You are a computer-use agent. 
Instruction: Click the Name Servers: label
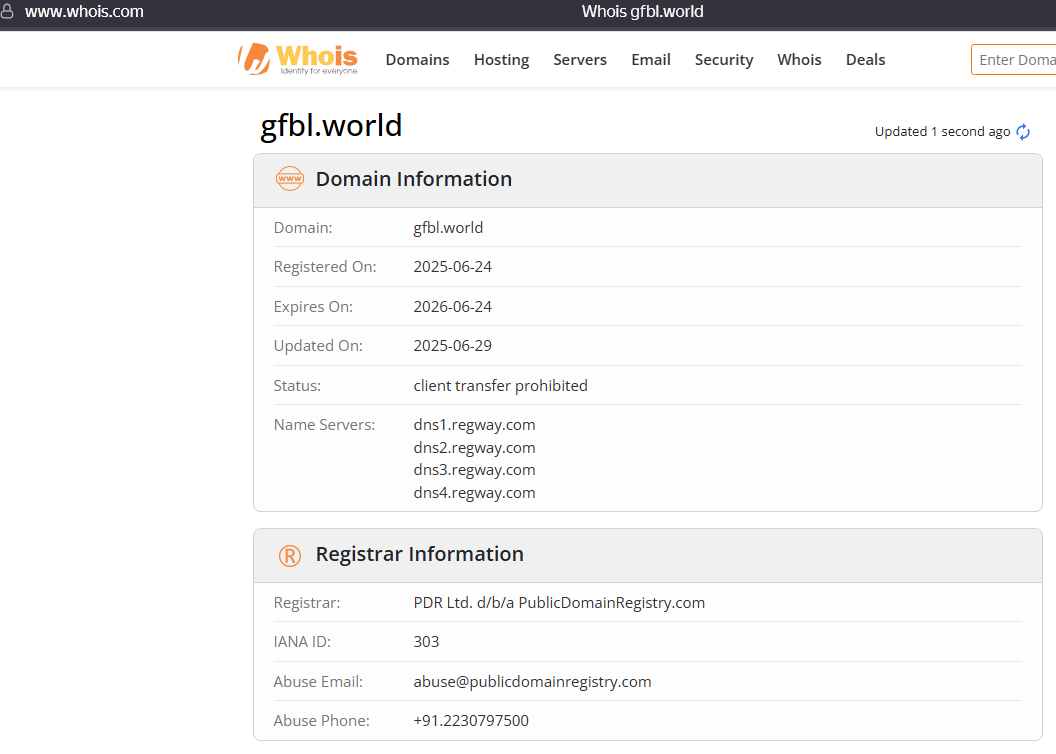[x=324, y=425]
